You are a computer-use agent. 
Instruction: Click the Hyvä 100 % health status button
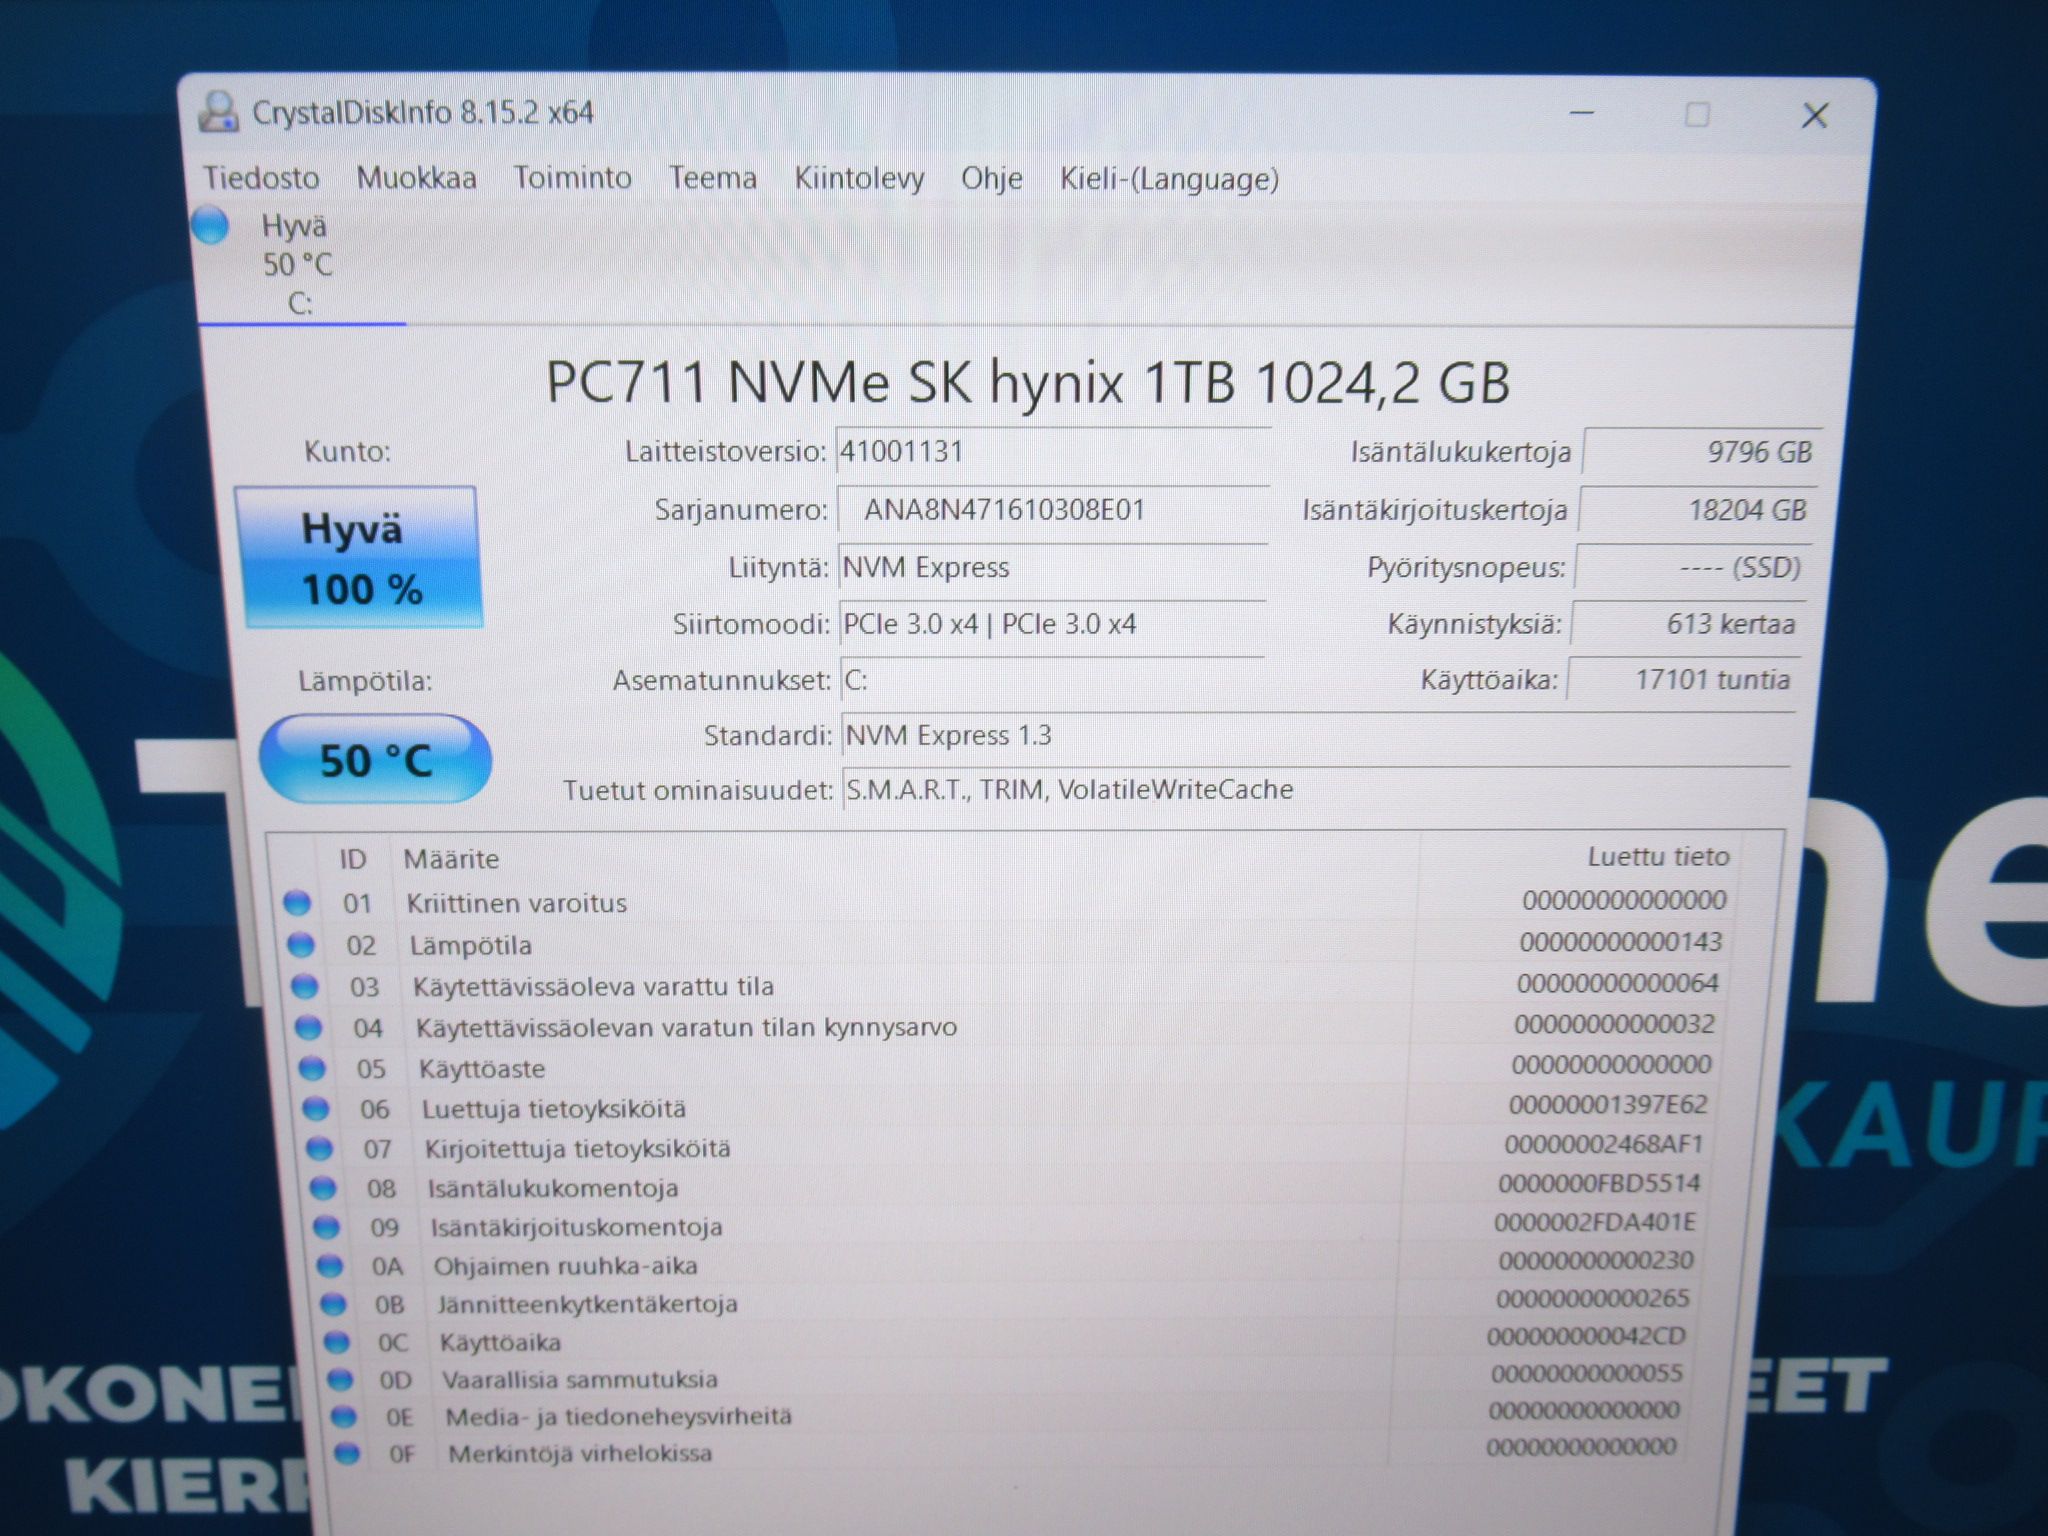[359, 558]
